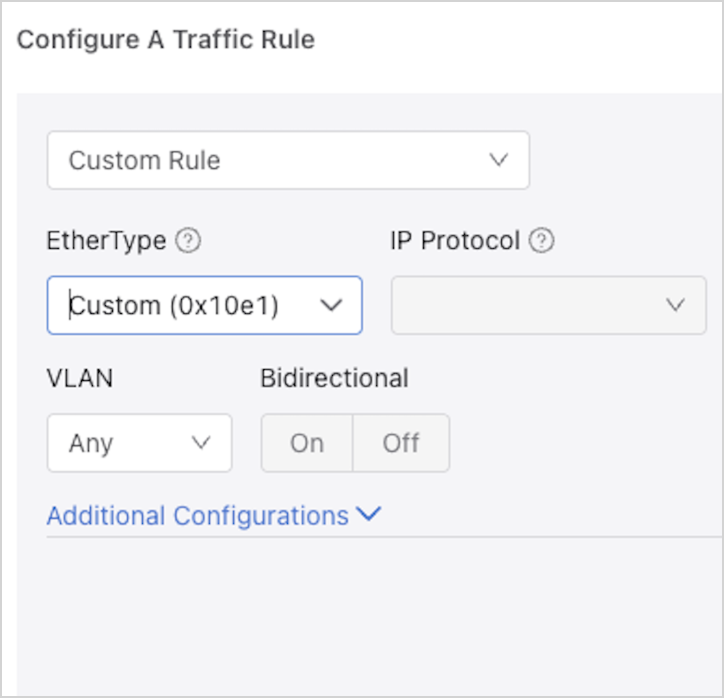Click the chevron arrow in IP Protocol box
This screenshot has width=724, height=698.
click(x=676, y=305)
